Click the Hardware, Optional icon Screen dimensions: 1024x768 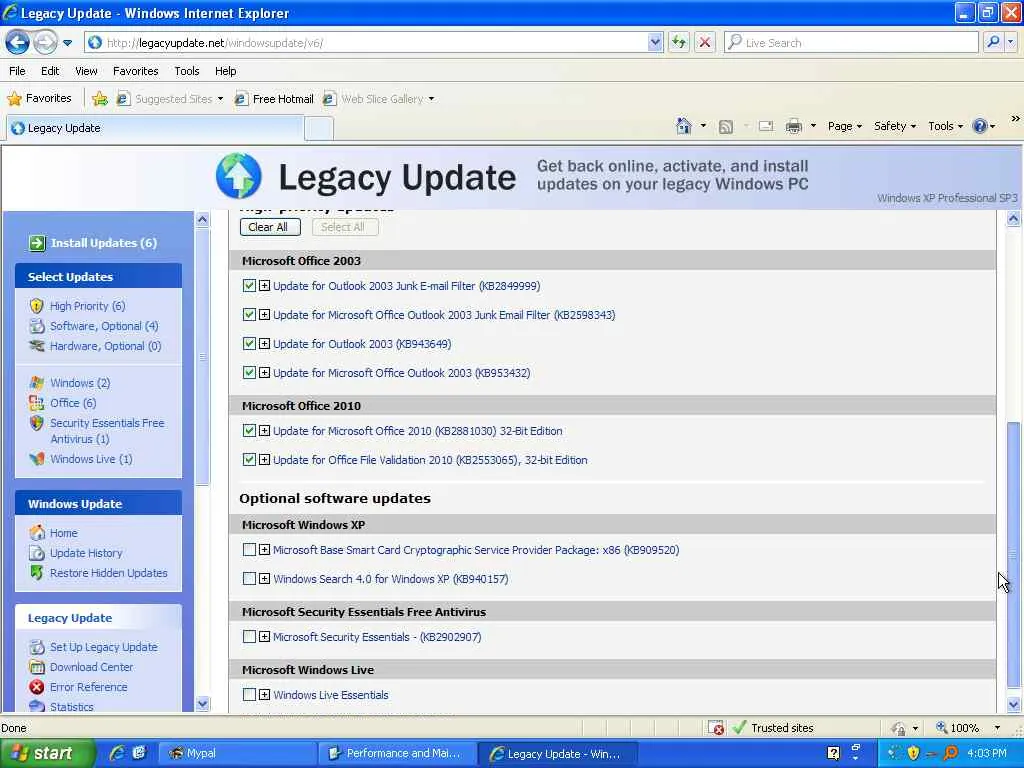(x=37, y=345)
